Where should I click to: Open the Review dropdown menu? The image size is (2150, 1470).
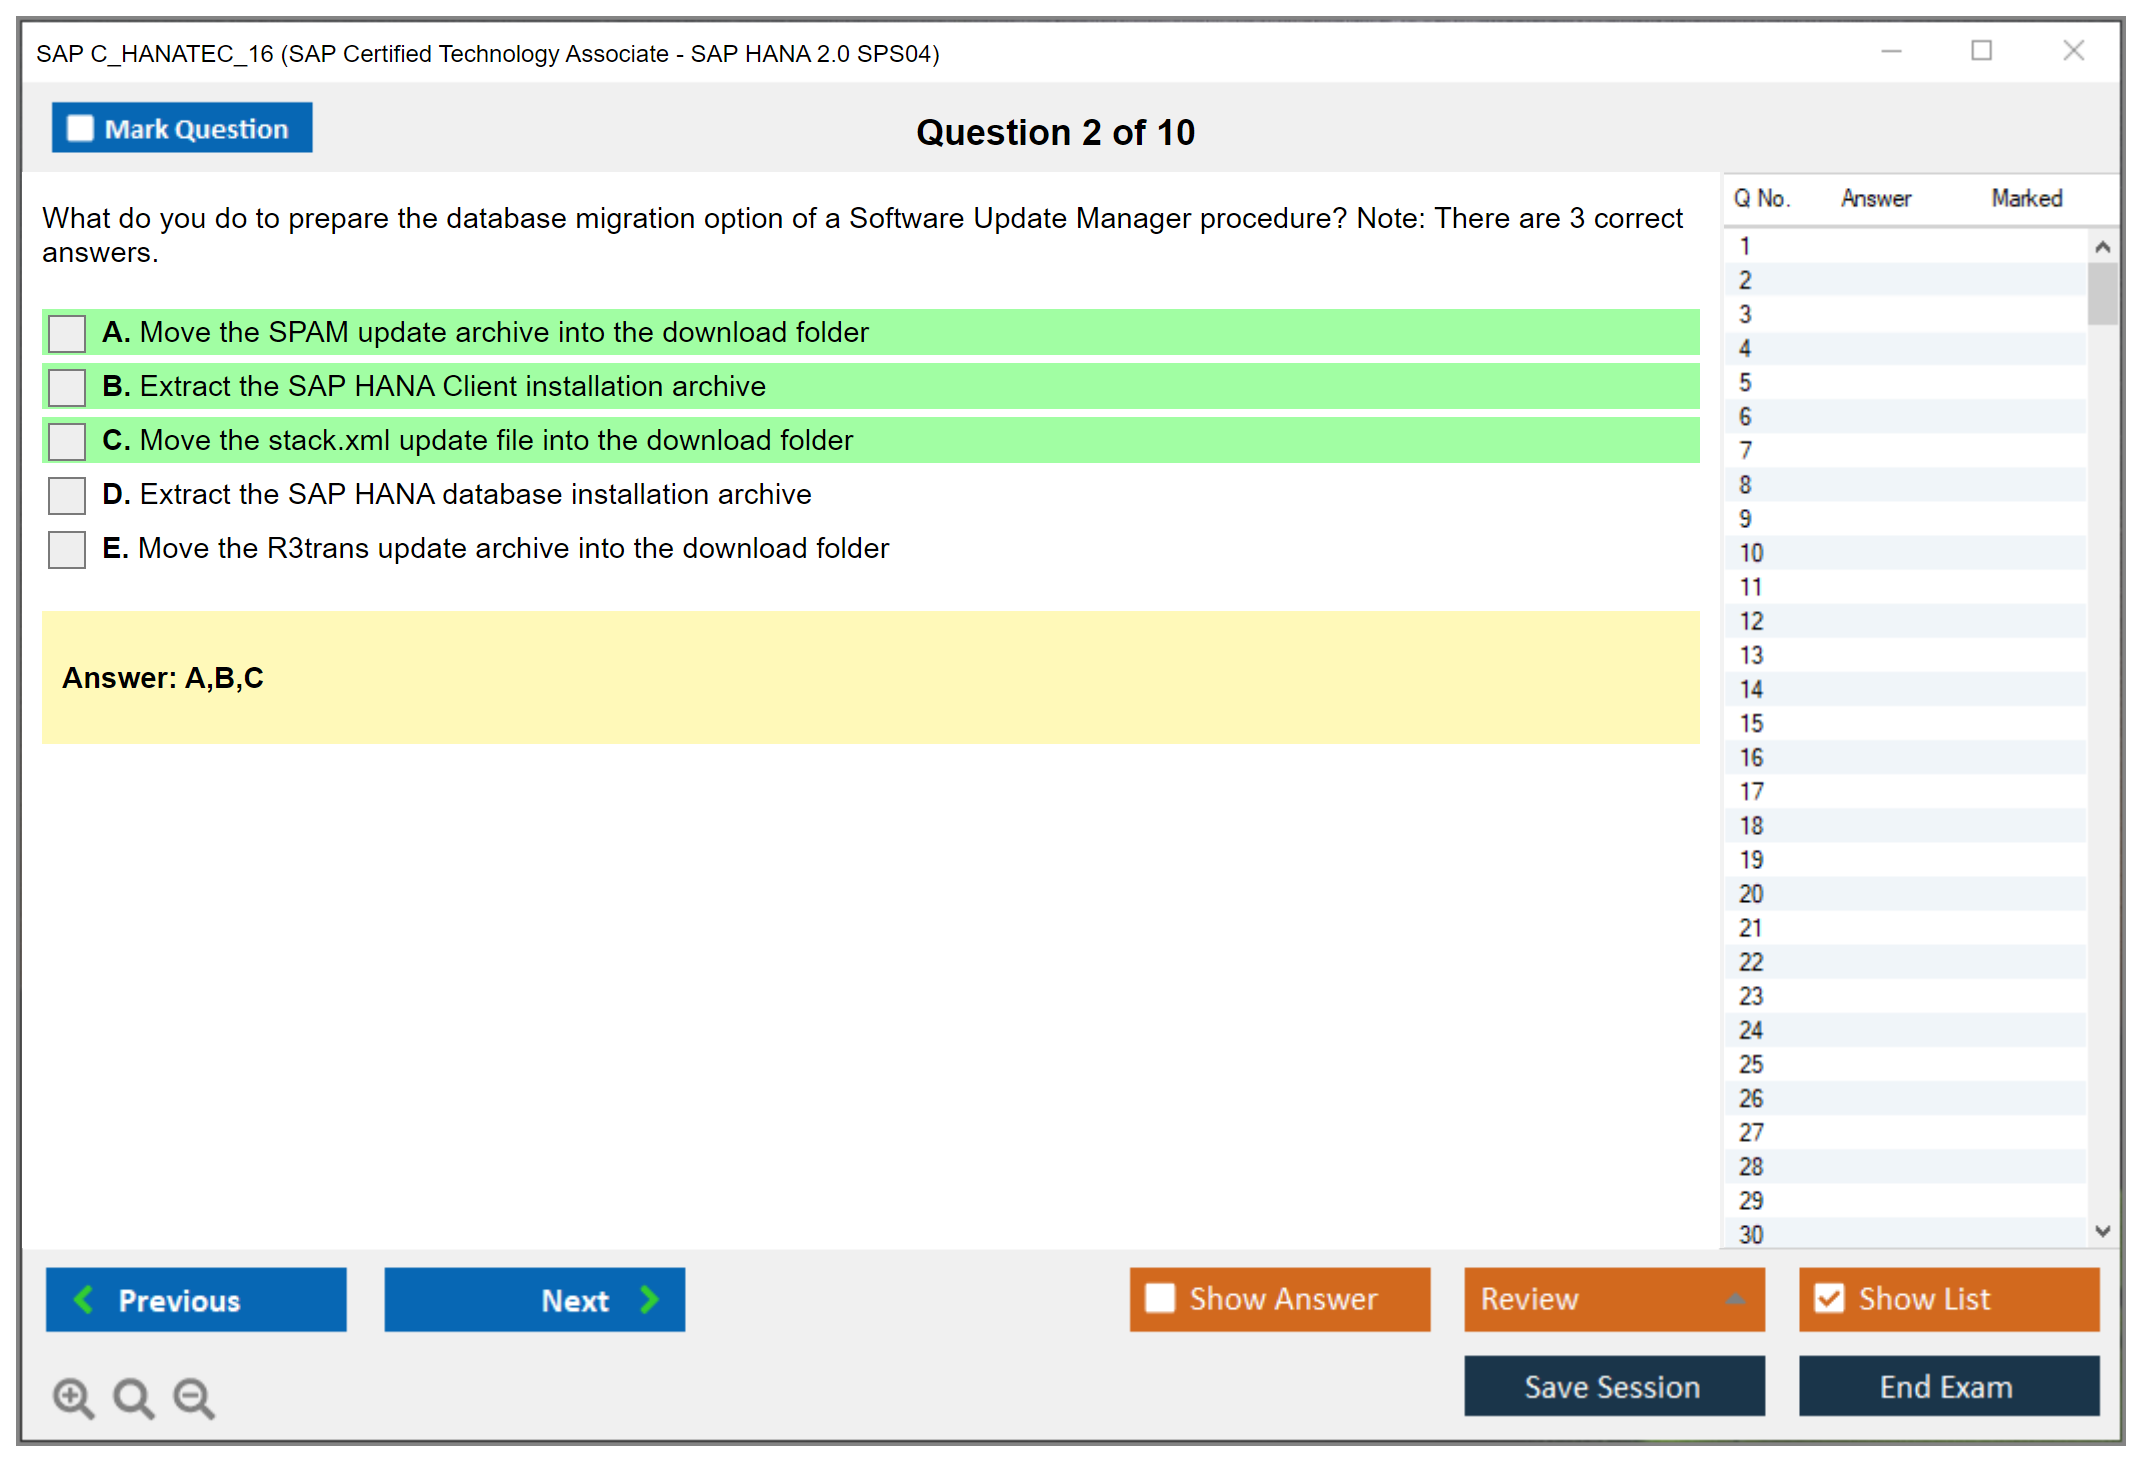(1735, 1299)
